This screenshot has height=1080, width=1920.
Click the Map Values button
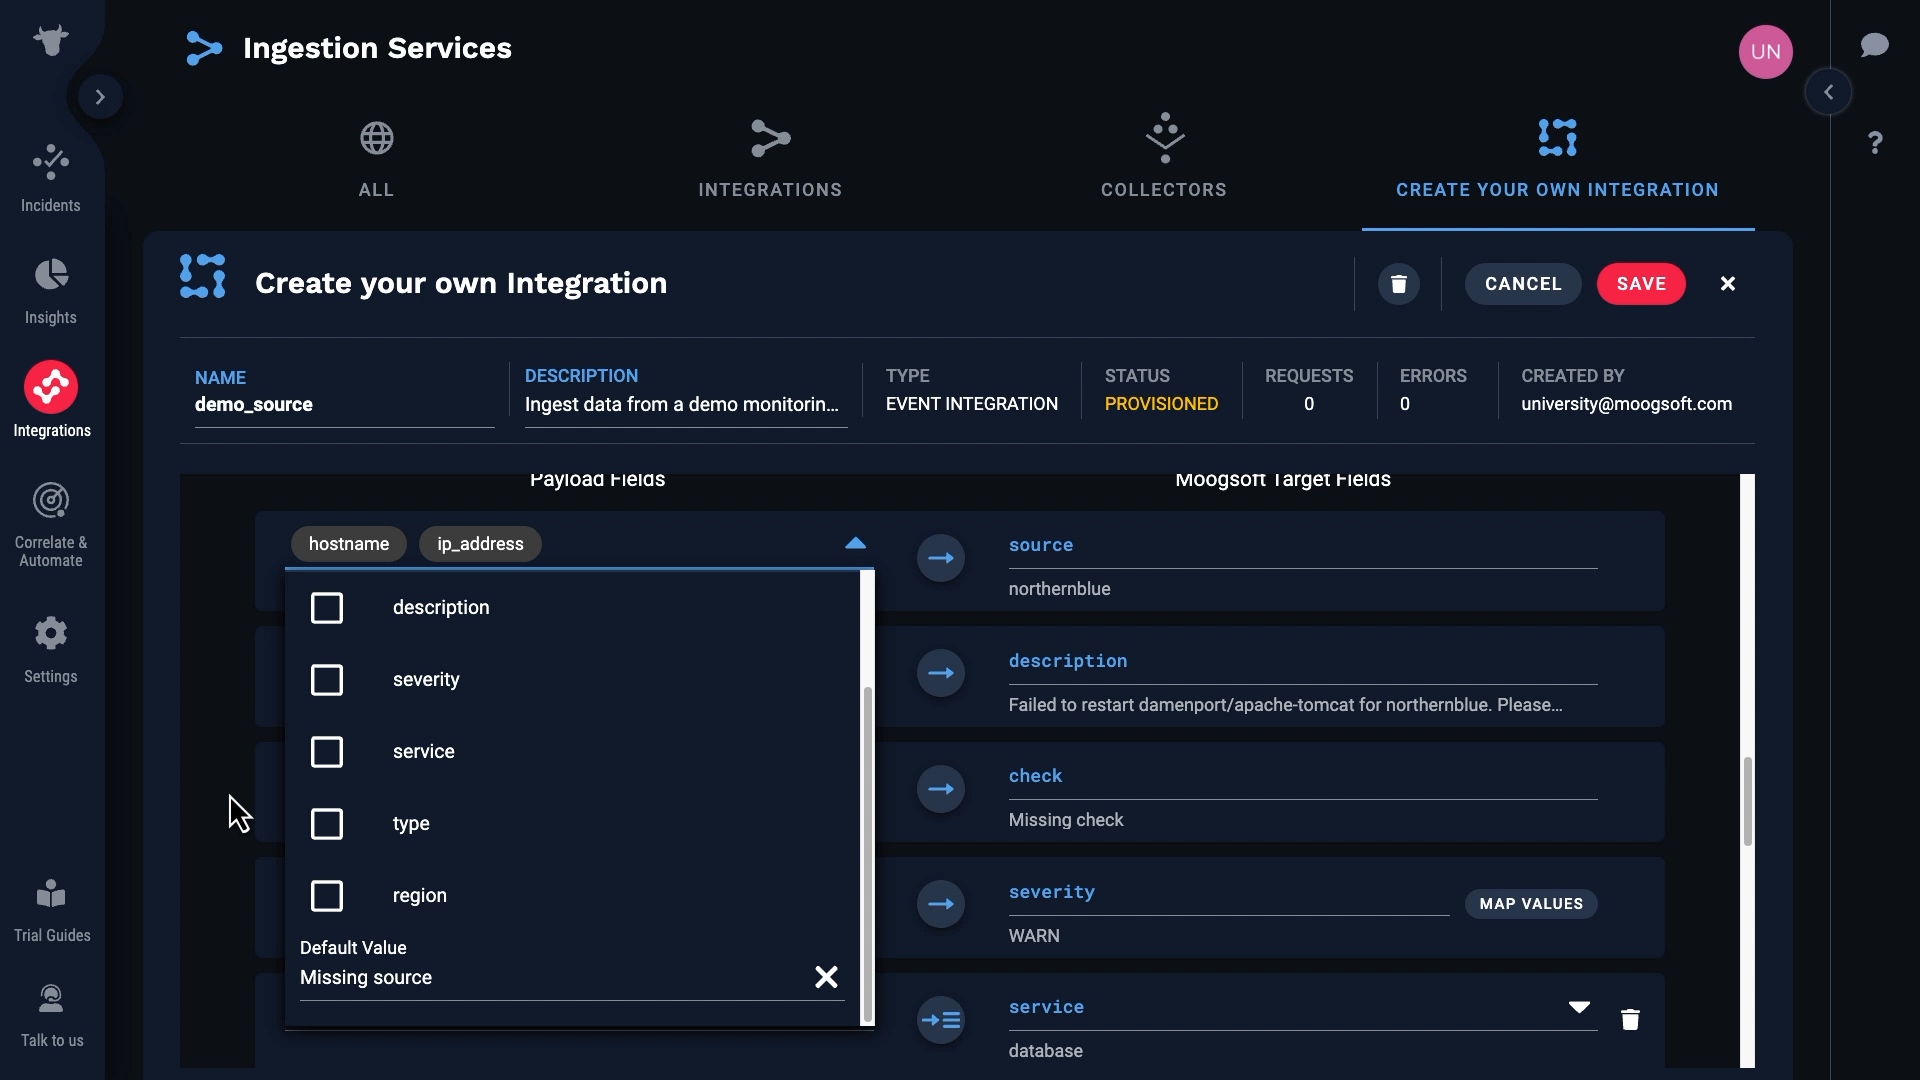1530,904
